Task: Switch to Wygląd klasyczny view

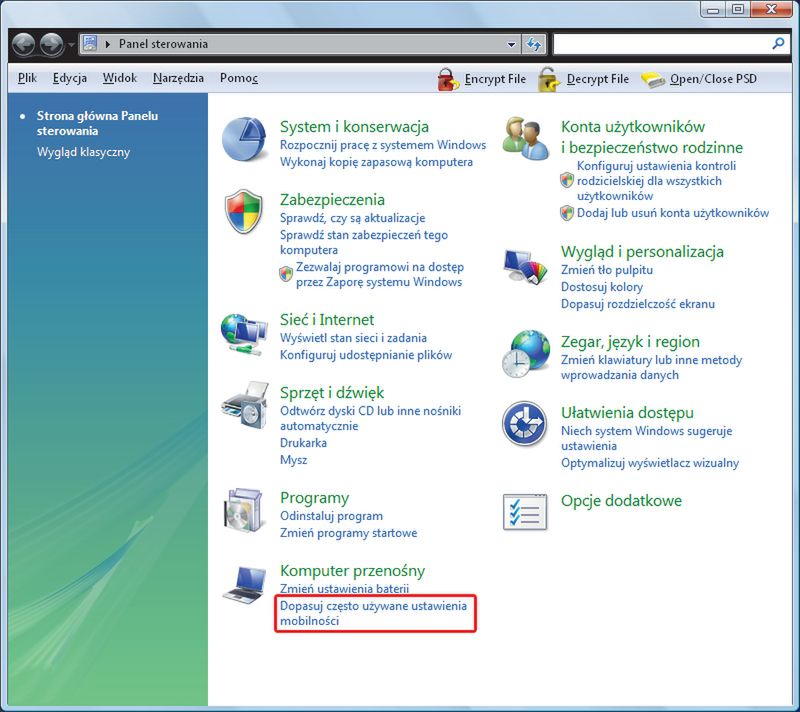Action: click(83, 152)
